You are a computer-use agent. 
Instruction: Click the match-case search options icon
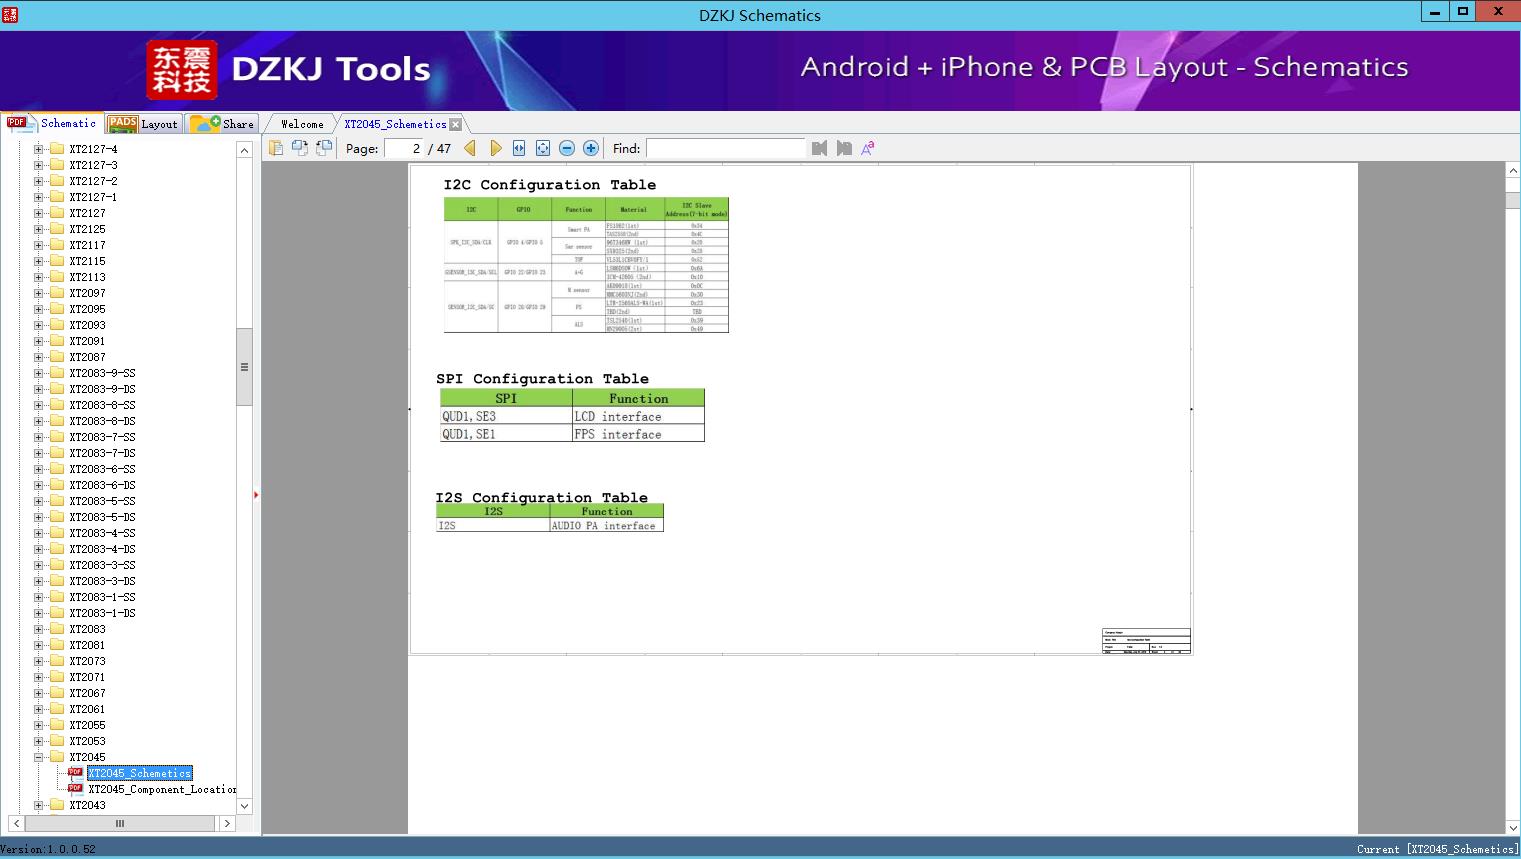pos(868,148)
